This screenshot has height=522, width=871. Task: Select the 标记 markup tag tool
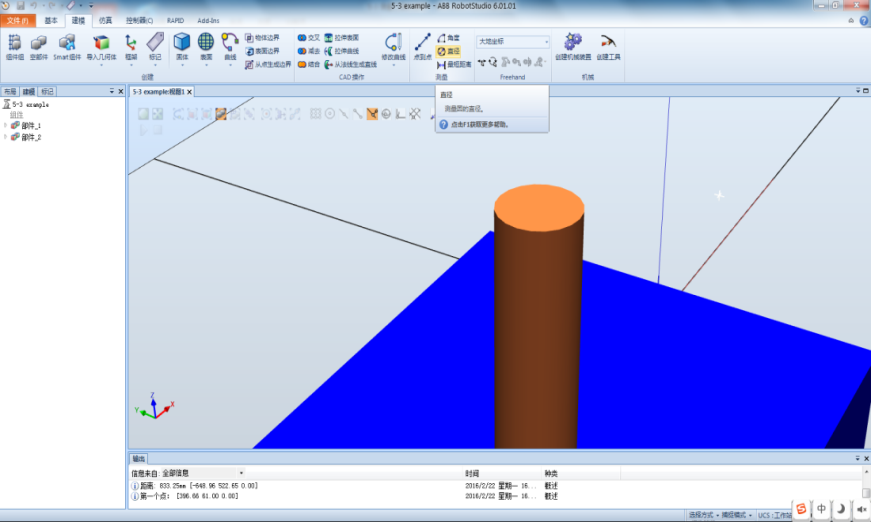[155, 47]
